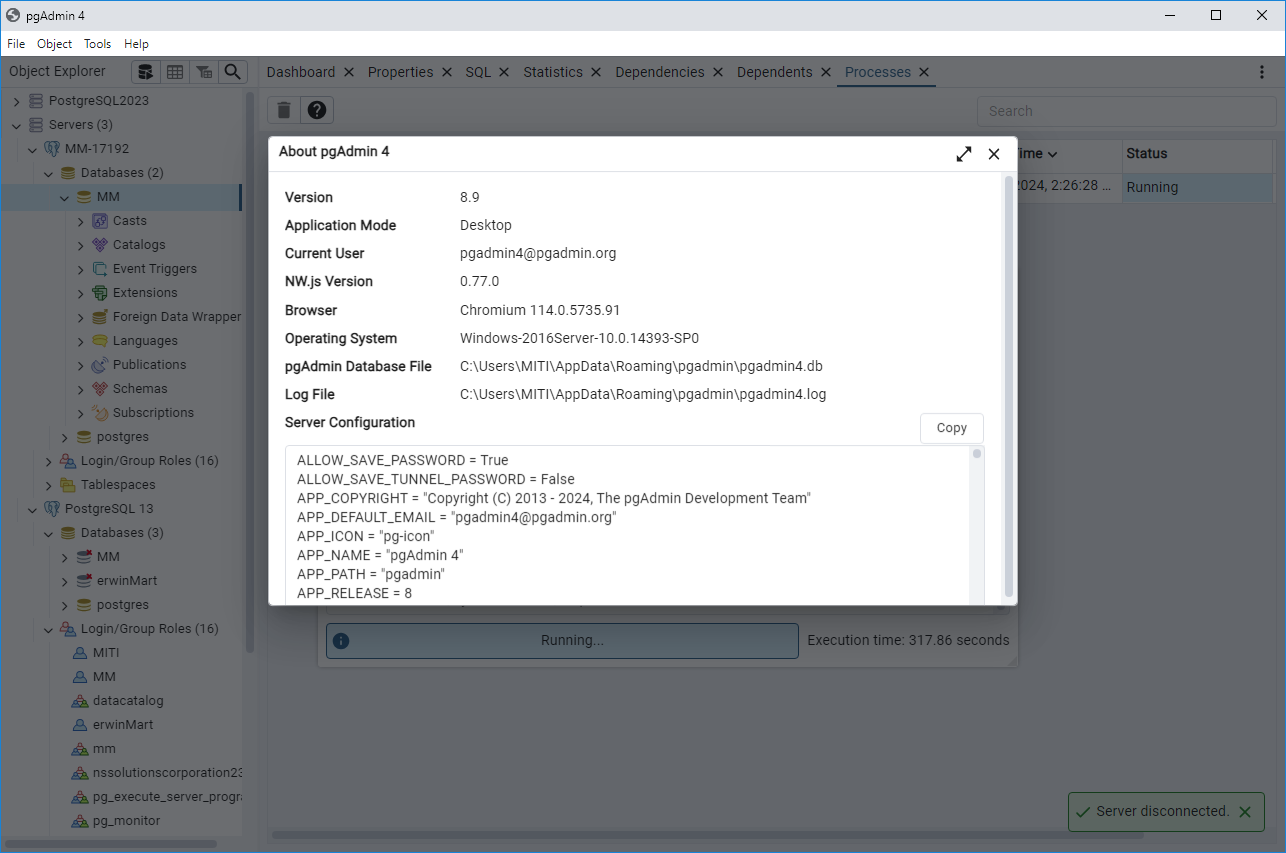Copy the Server Configuration text
This screenshot has width=1286, height=853.
point(951,428)
